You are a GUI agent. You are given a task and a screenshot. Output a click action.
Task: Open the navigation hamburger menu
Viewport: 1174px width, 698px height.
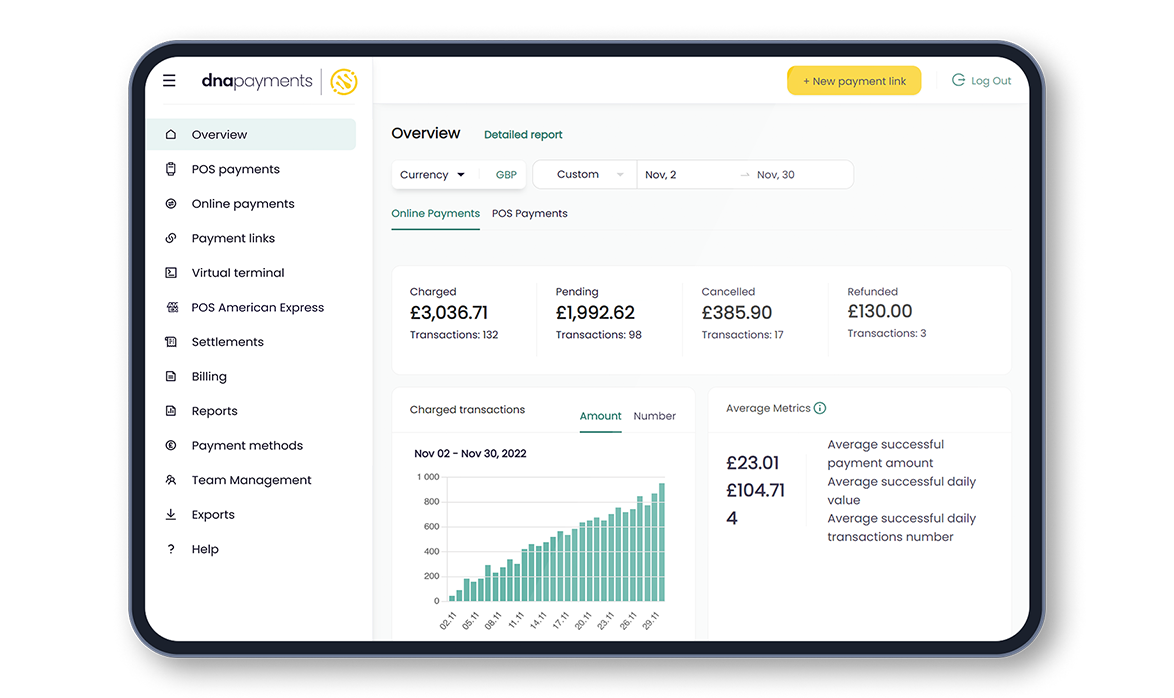pyautogui.click(x=169, y=81)
